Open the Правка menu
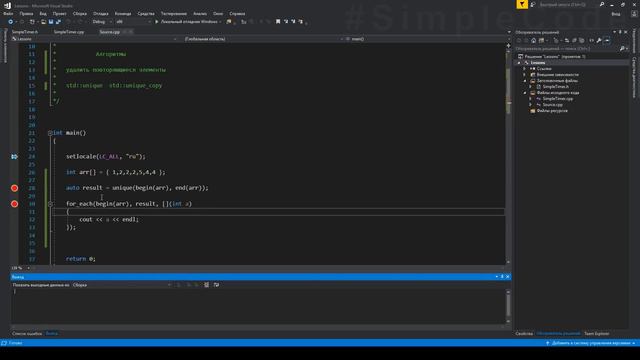Screen dimensions: 640x360 [26, 13]
